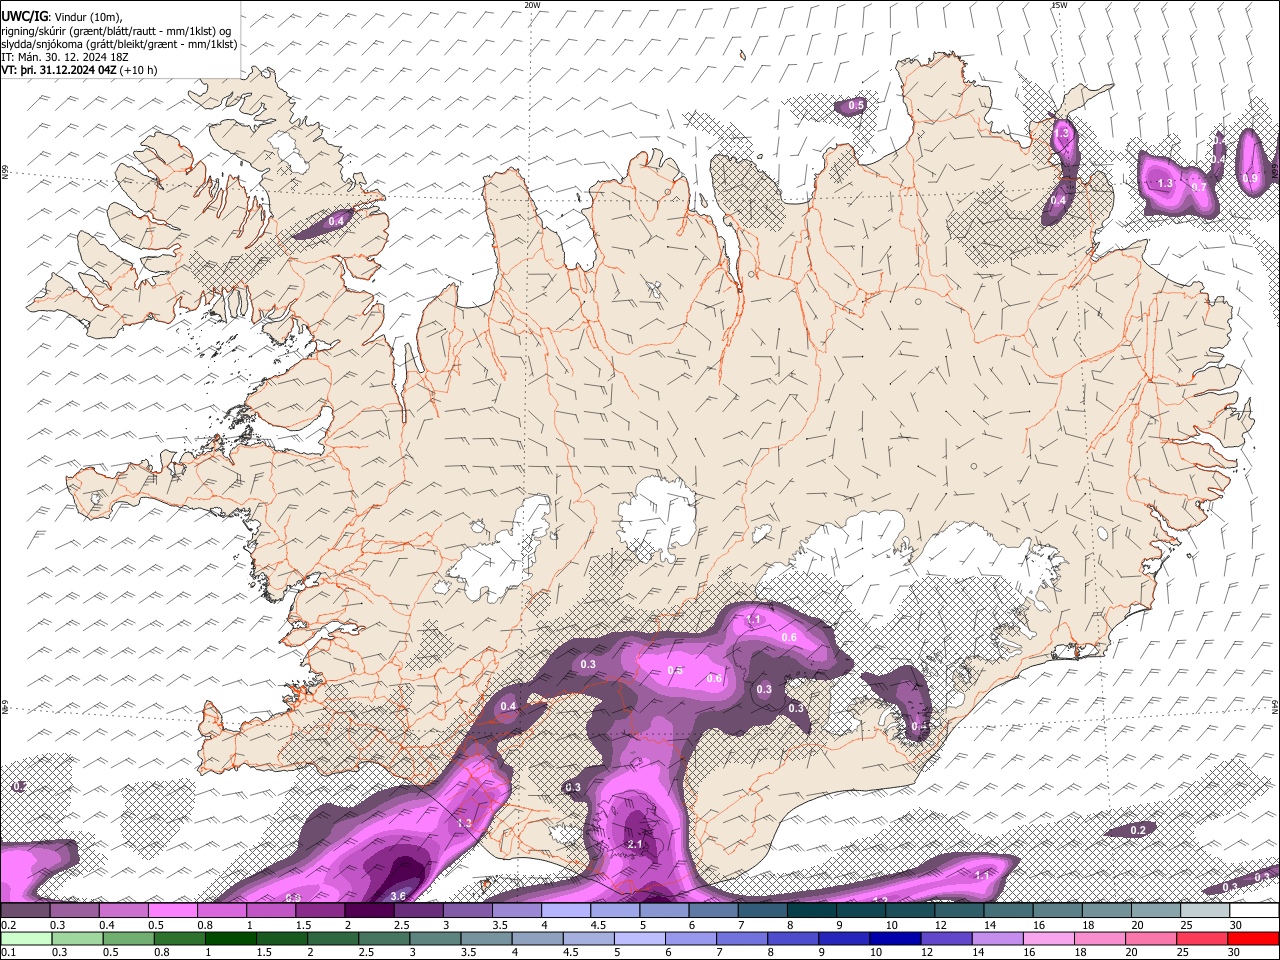Click the 0.4 value in the Westfjords
The height and width of the screenshot is (960, 1280).
tap(336, 221)
